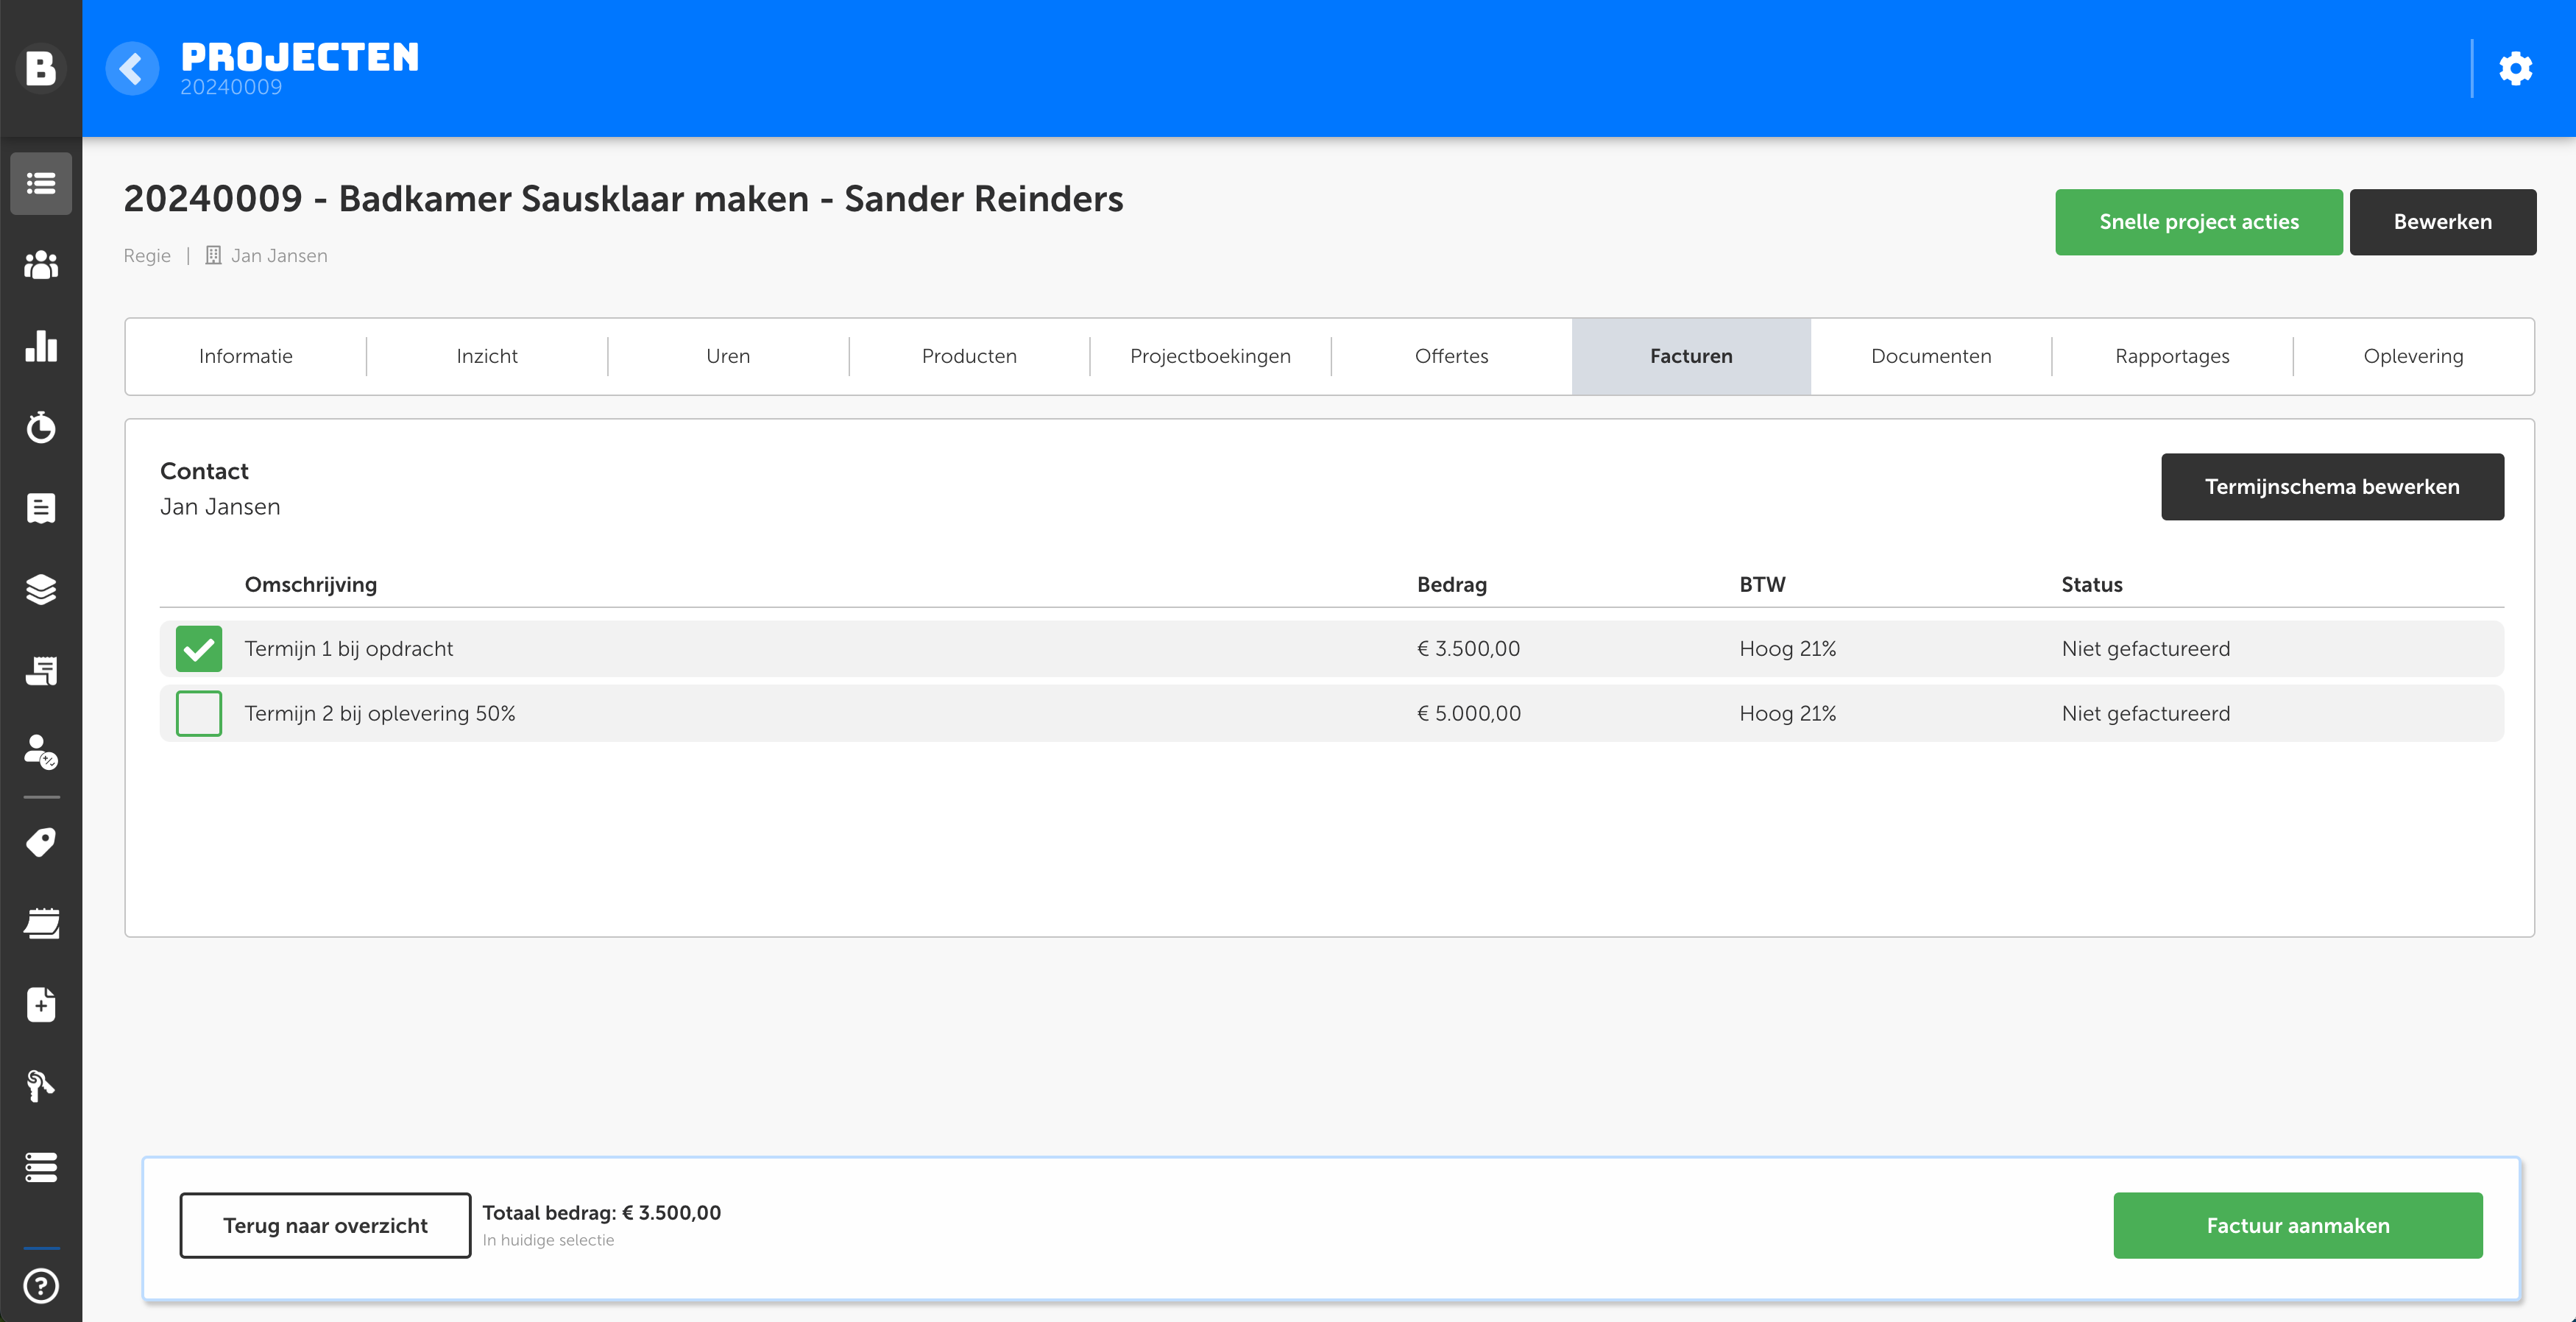Open settings gear in header
This screenshot has width=2576, height=1322.
click(x=2515, y=69)
